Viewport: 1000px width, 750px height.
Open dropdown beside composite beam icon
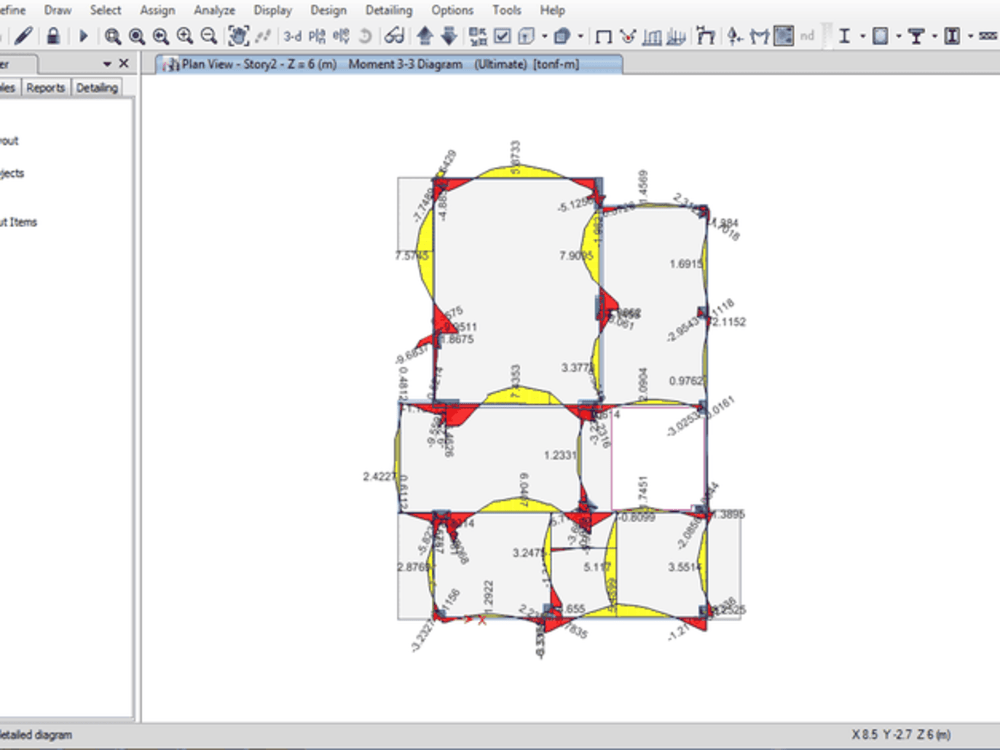coord(934,36)
